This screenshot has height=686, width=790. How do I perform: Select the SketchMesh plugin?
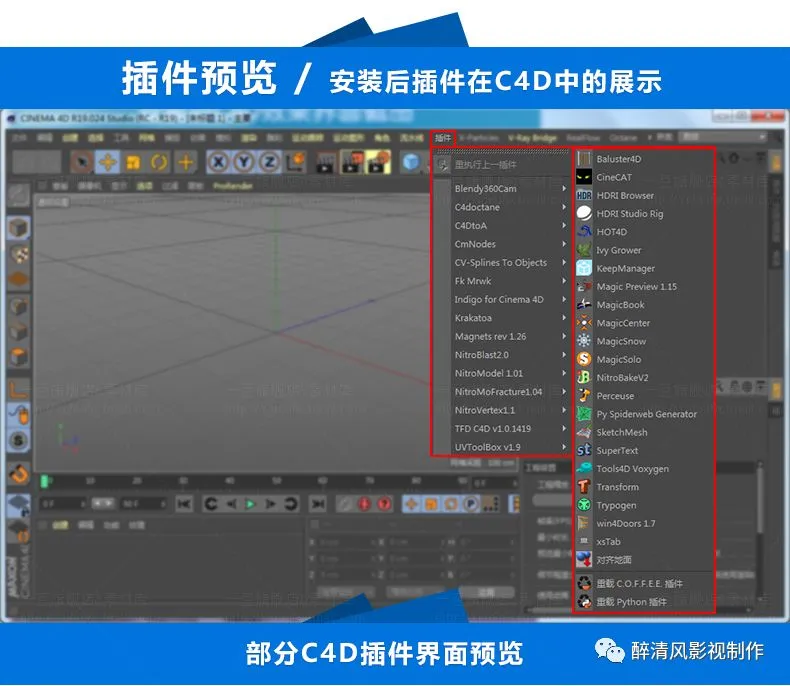tap(644, 432)
